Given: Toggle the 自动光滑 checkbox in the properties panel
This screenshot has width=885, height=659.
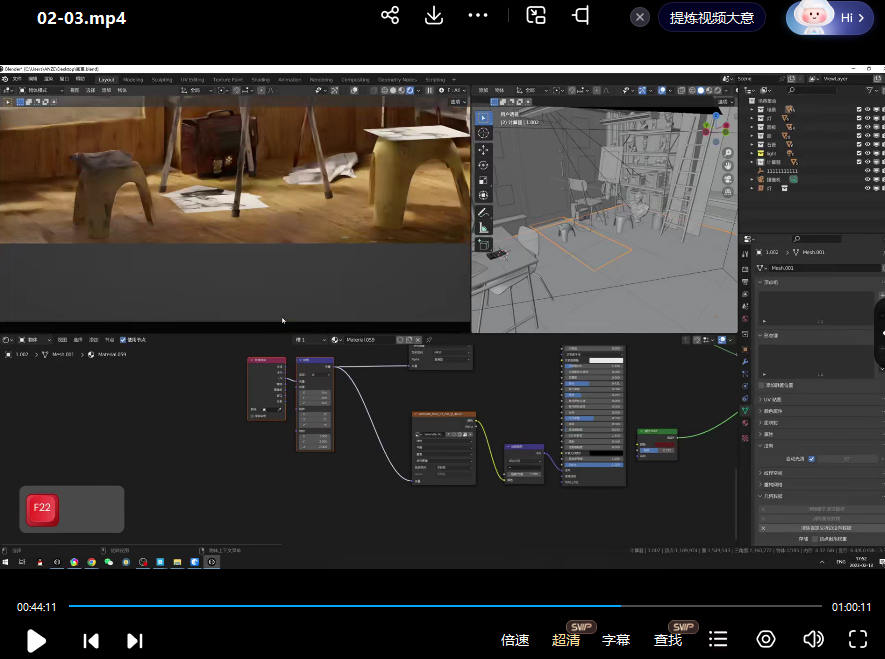Looking at the screenshot, I should coord(811,459).
